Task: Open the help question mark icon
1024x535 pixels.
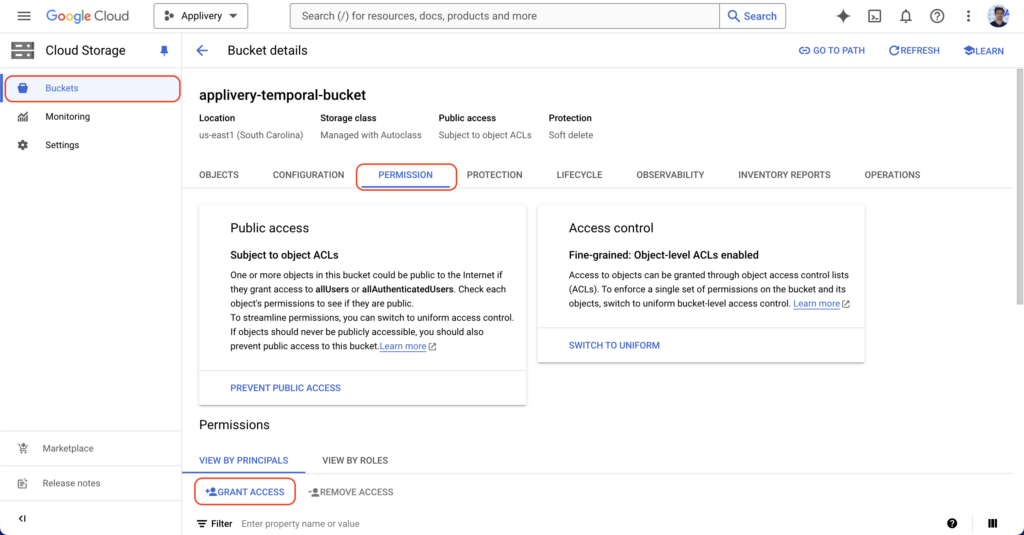Action: (937, 16)
